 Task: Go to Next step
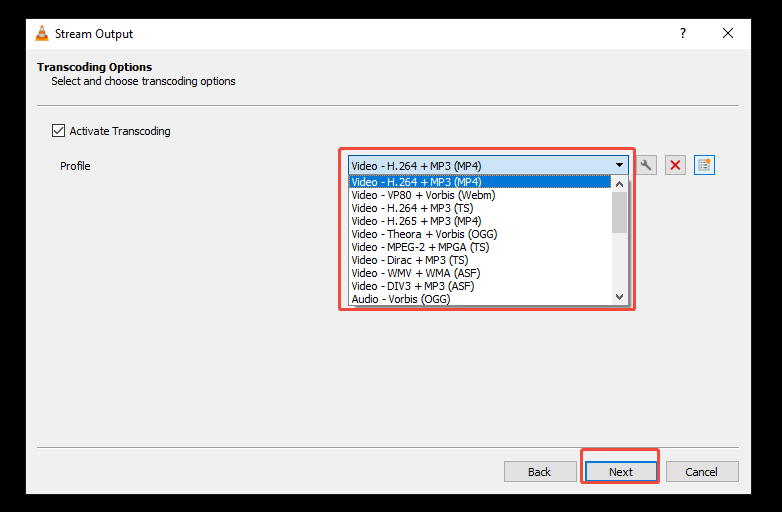[620, 472]
